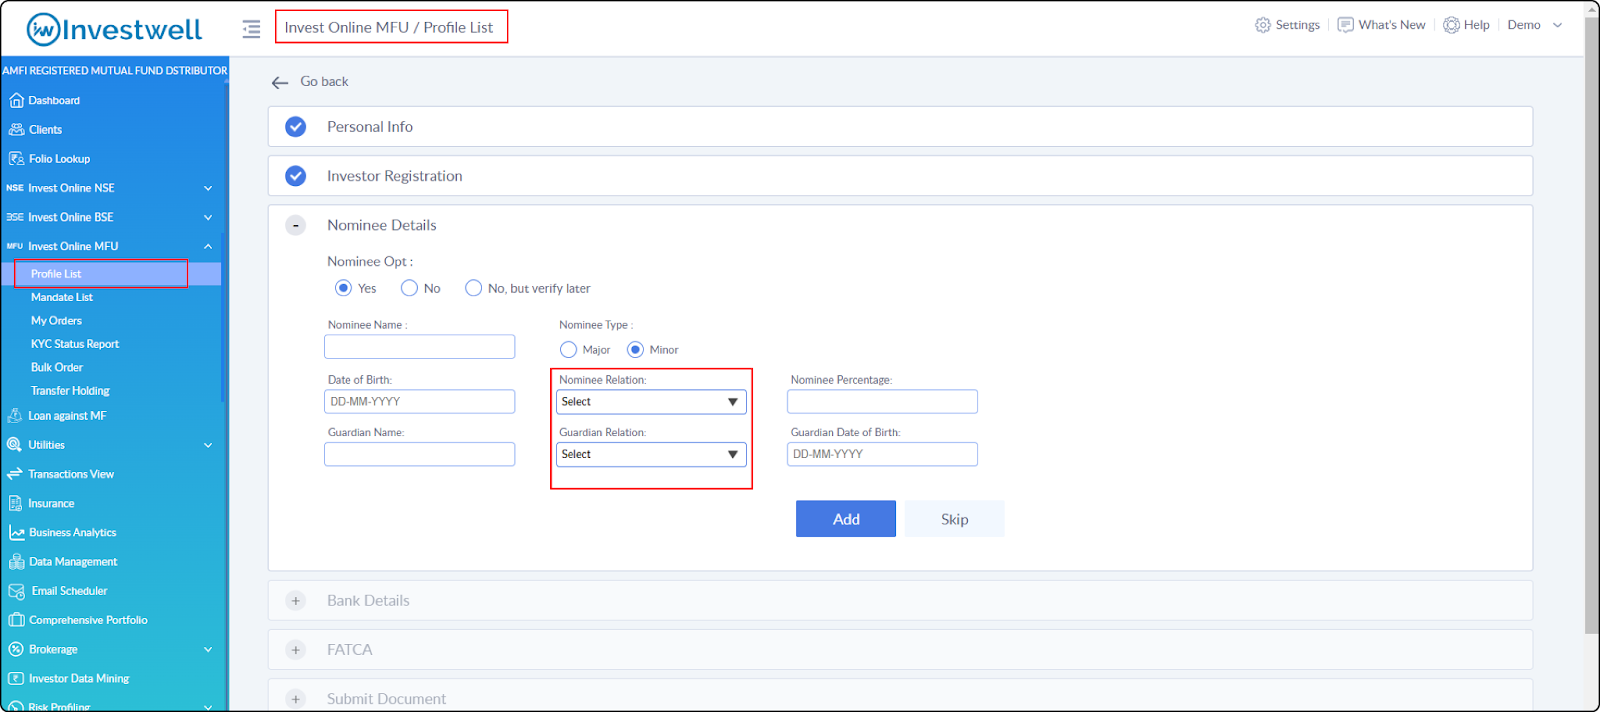The height and width of the screenshot is (712, 1600).
Task: Click the Help link
Action: pyautogui.click(x=1476, y=25)
